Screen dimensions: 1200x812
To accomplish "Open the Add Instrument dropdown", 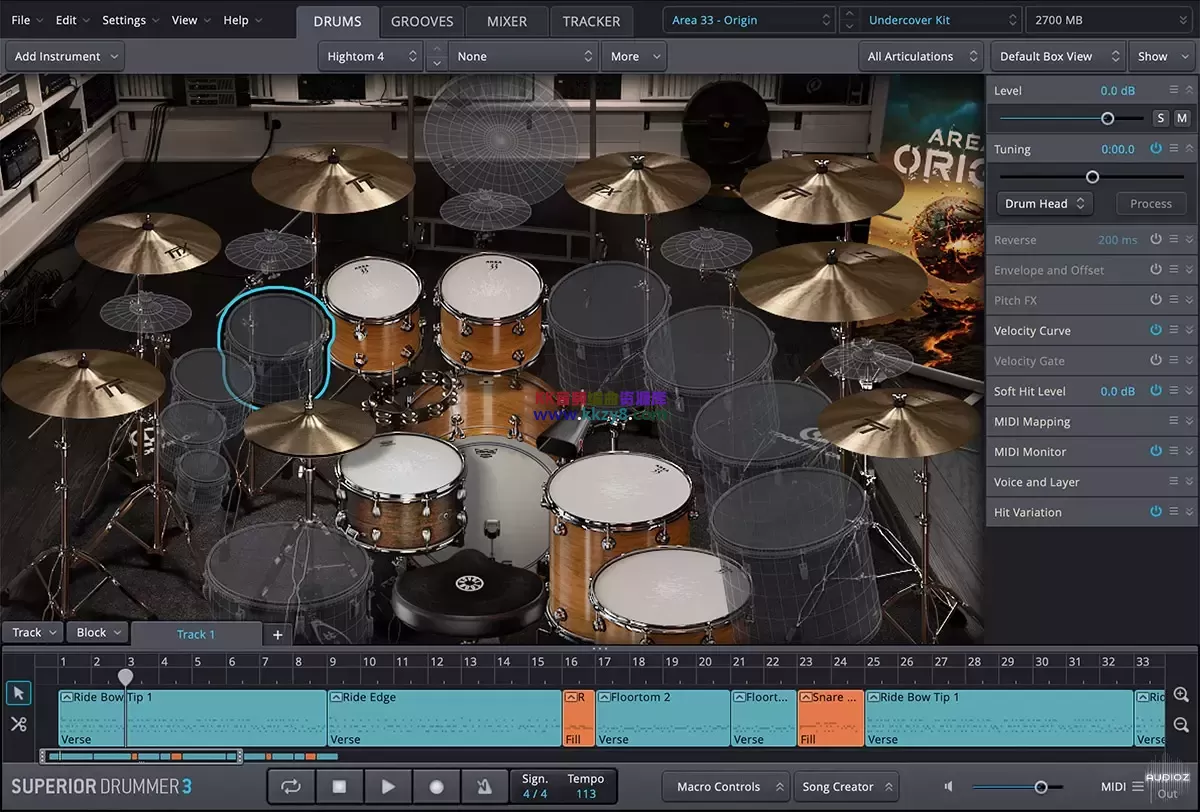I will (x=66, y=56).
